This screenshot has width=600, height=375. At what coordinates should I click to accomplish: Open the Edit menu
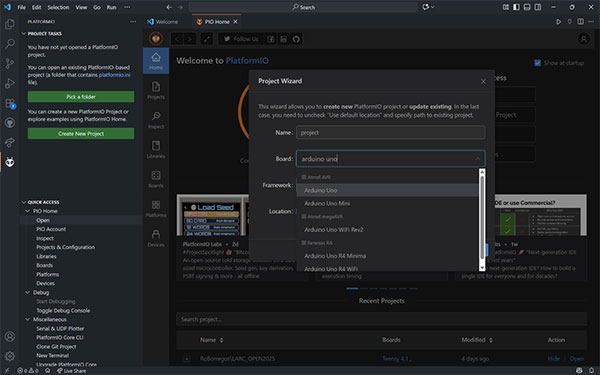36,7
